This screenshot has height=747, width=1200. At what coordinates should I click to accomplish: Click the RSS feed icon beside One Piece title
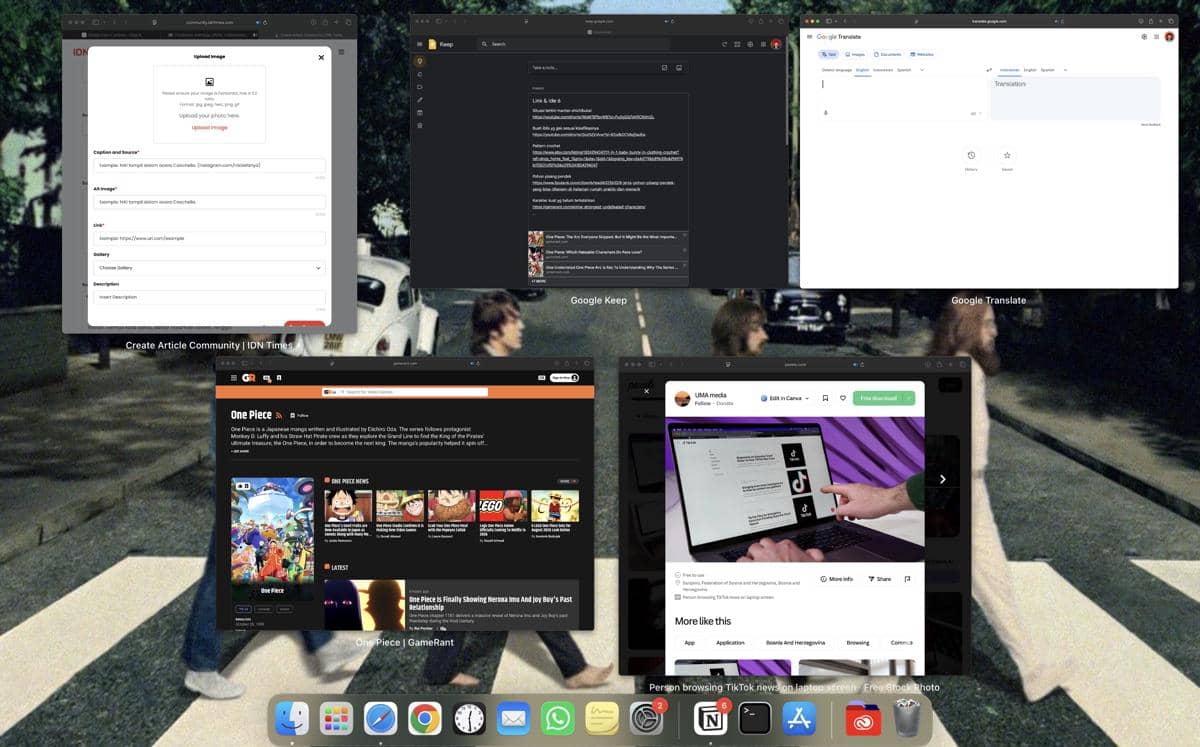tap(278, 414)
